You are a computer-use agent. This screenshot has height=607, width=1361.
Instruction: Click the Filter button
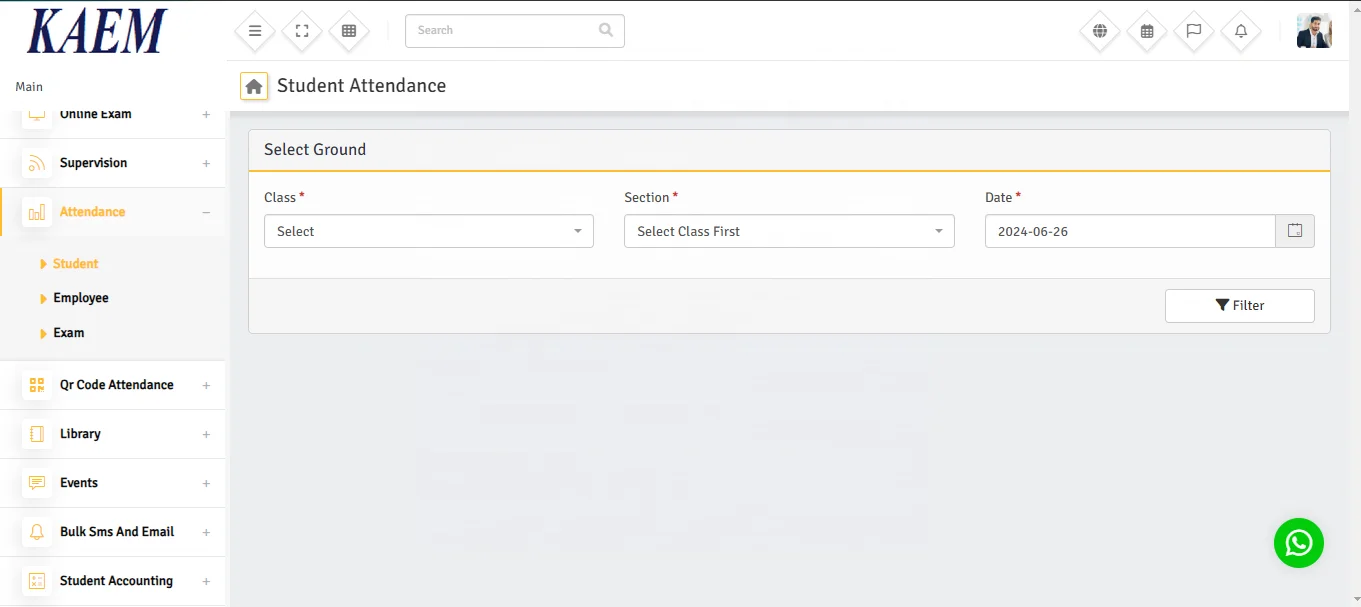[1239, 306]
